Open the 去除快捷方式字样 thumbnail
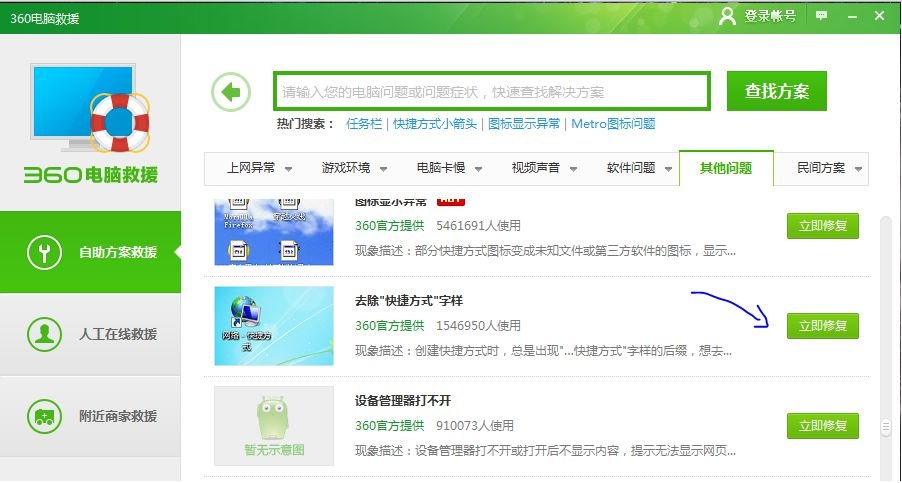The image size is (902, 483). [274, 326]
